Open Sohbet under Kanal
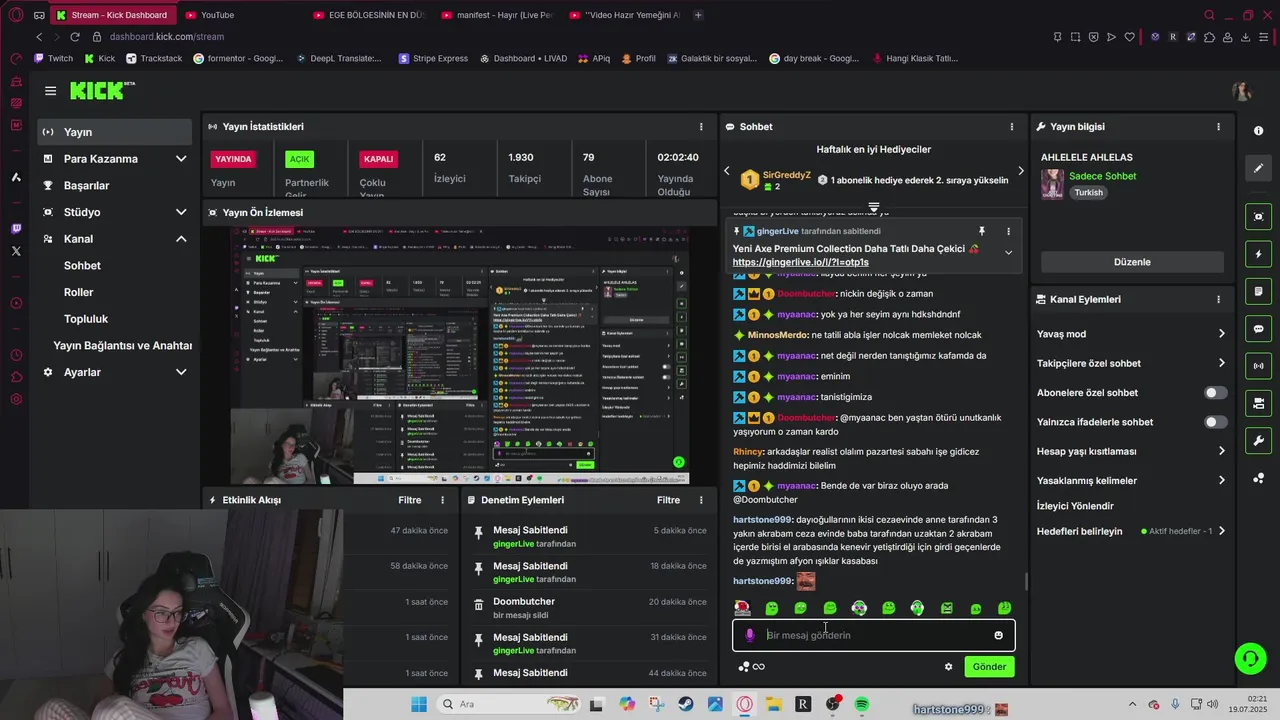 (x=82, y=266)
